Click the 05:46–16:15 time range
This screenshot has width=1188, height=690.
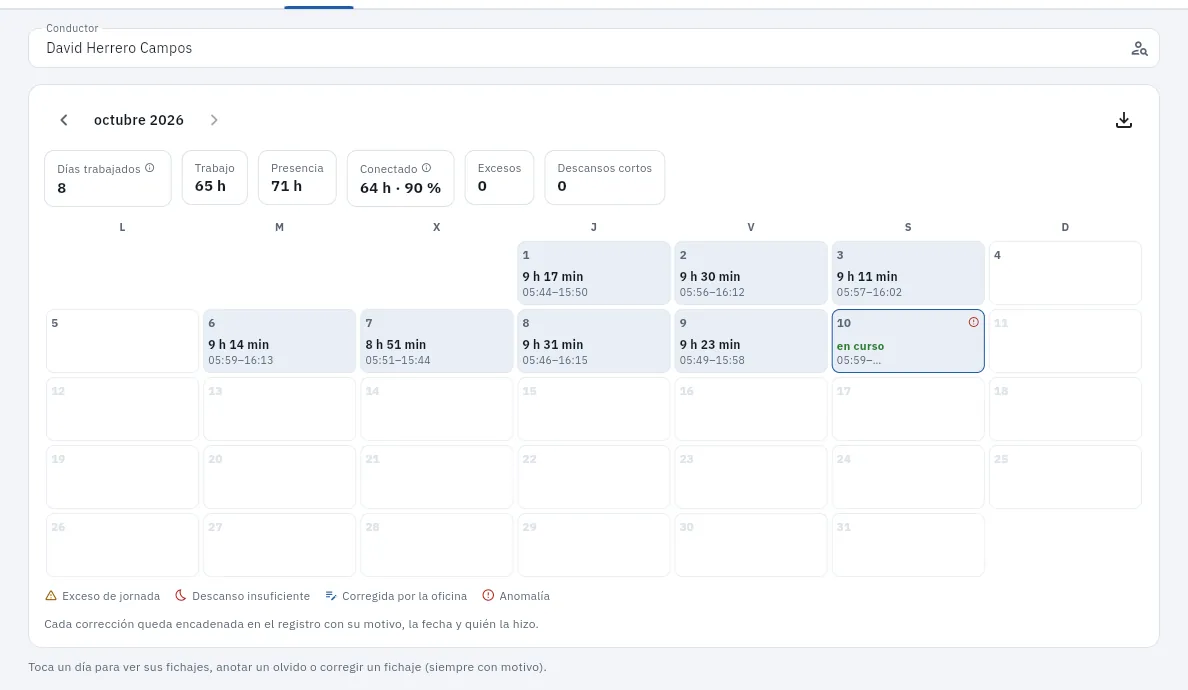point(555,361)
